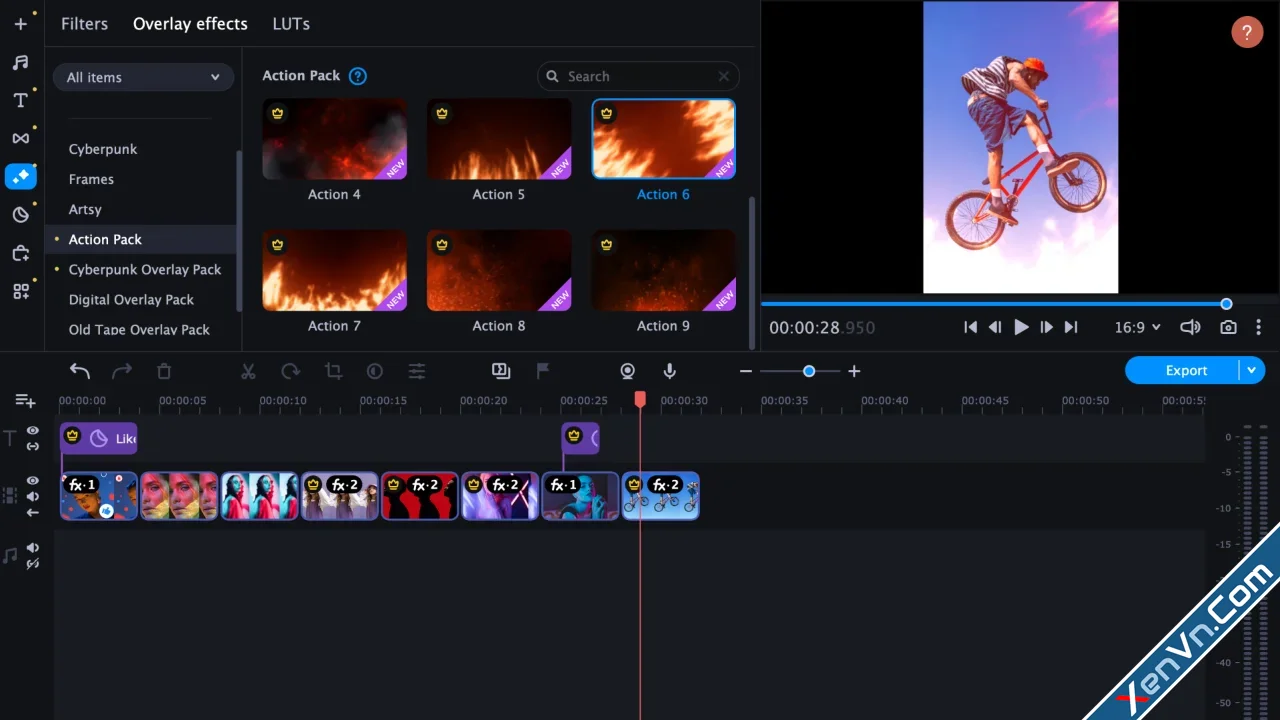Step forward one frame

[1046, 327]
